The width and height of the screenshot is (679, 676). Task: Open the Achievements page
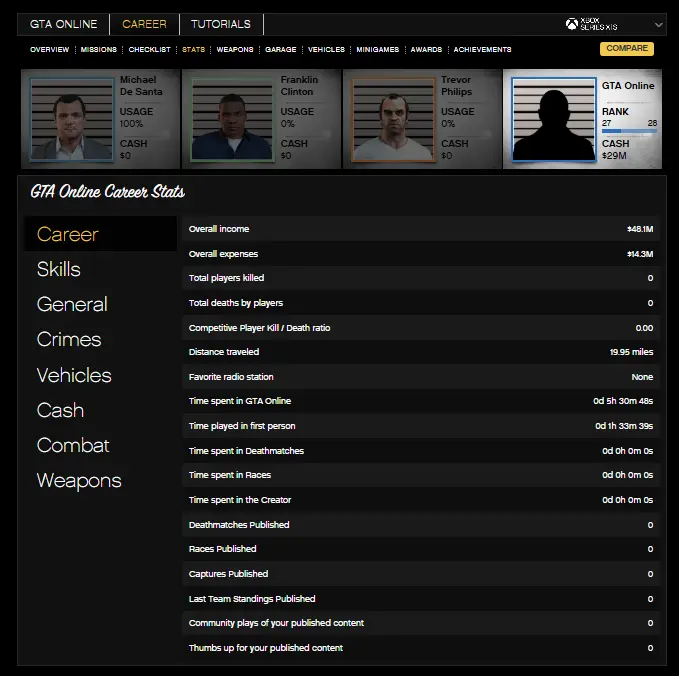482,49
